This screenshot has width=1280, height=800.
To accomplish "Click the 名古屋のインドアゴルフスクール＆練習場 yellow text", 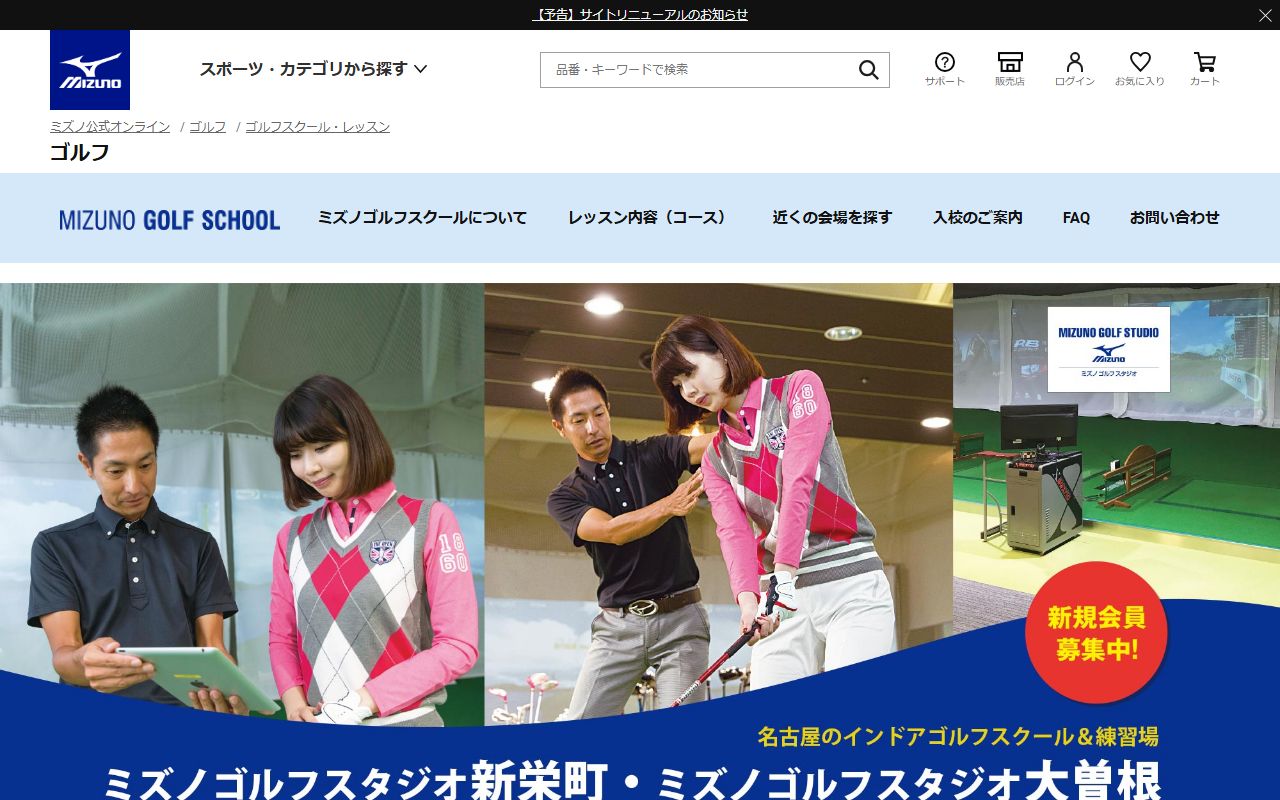I will click(958, 737).
